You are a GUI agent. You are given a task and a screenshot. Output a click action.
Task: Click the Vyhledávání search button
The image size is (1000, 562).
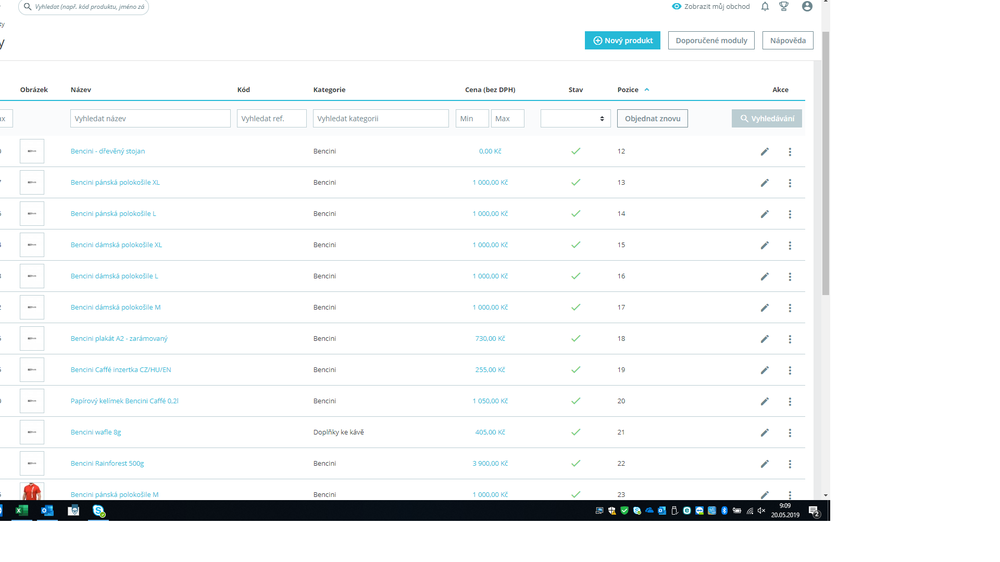(x=767, y=119)
